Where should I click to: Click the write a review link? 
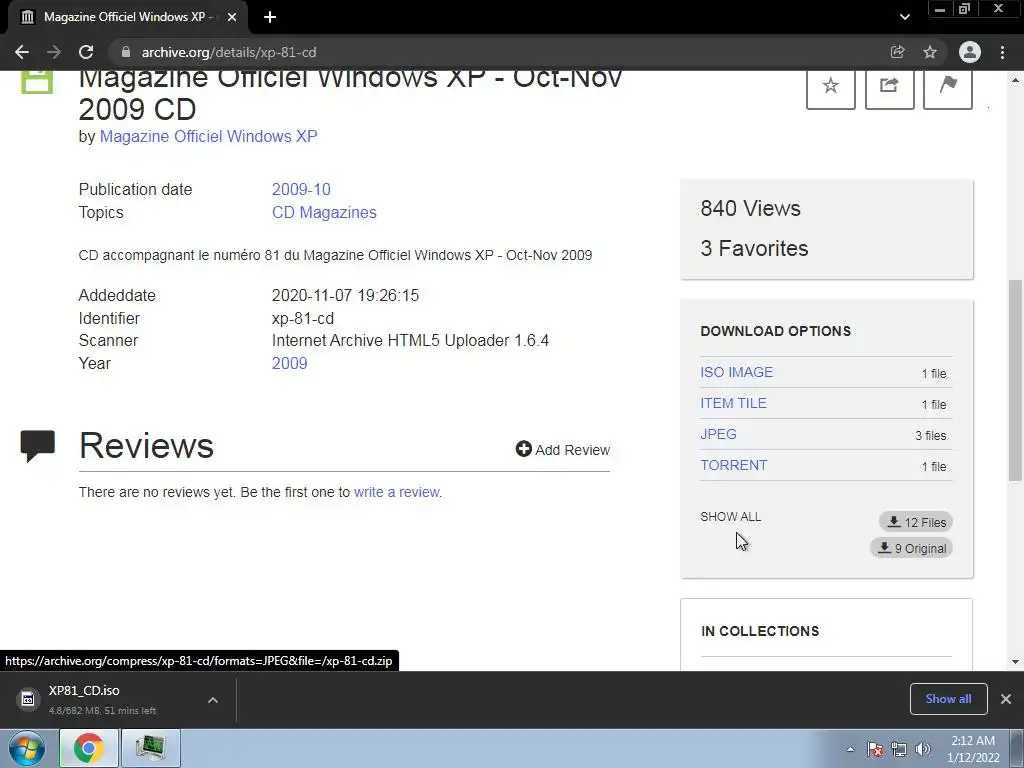tap(397, 492)
